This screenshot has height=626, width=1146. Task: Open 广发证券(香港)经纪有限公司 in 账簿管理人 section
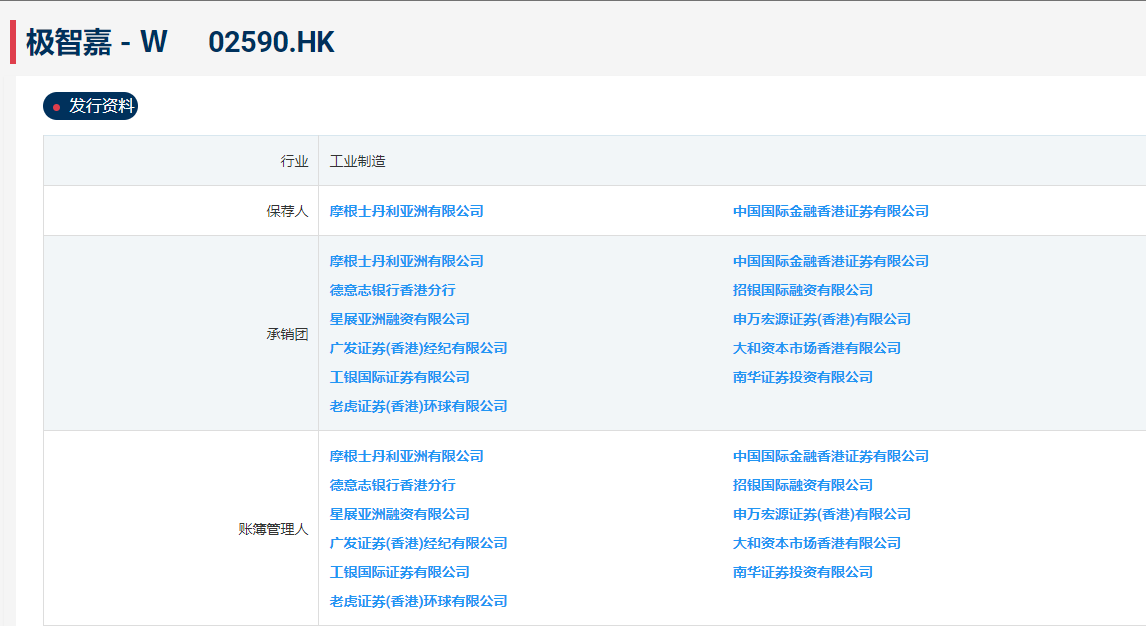pyautogui.click(x=418, y=543)
